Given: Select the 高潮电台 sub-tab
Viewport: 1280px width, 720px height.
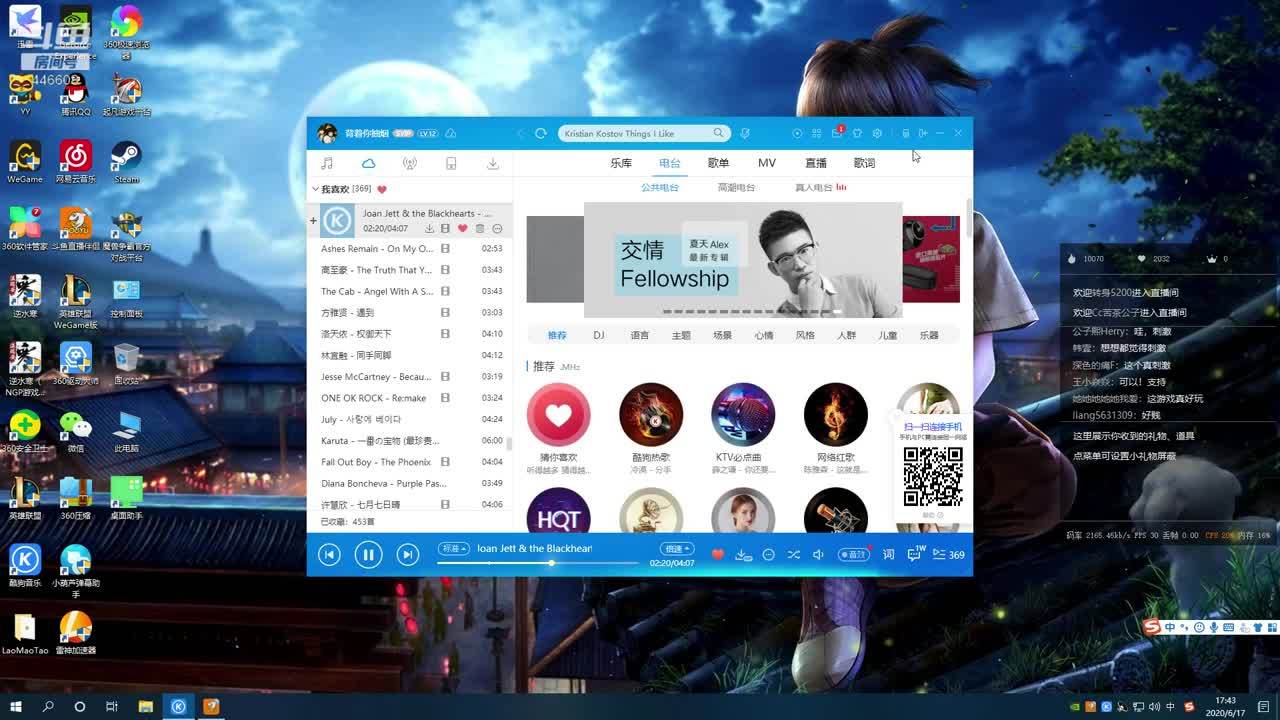Looking at the screenshot, I should pyautogui.click(x=736, y=188).
